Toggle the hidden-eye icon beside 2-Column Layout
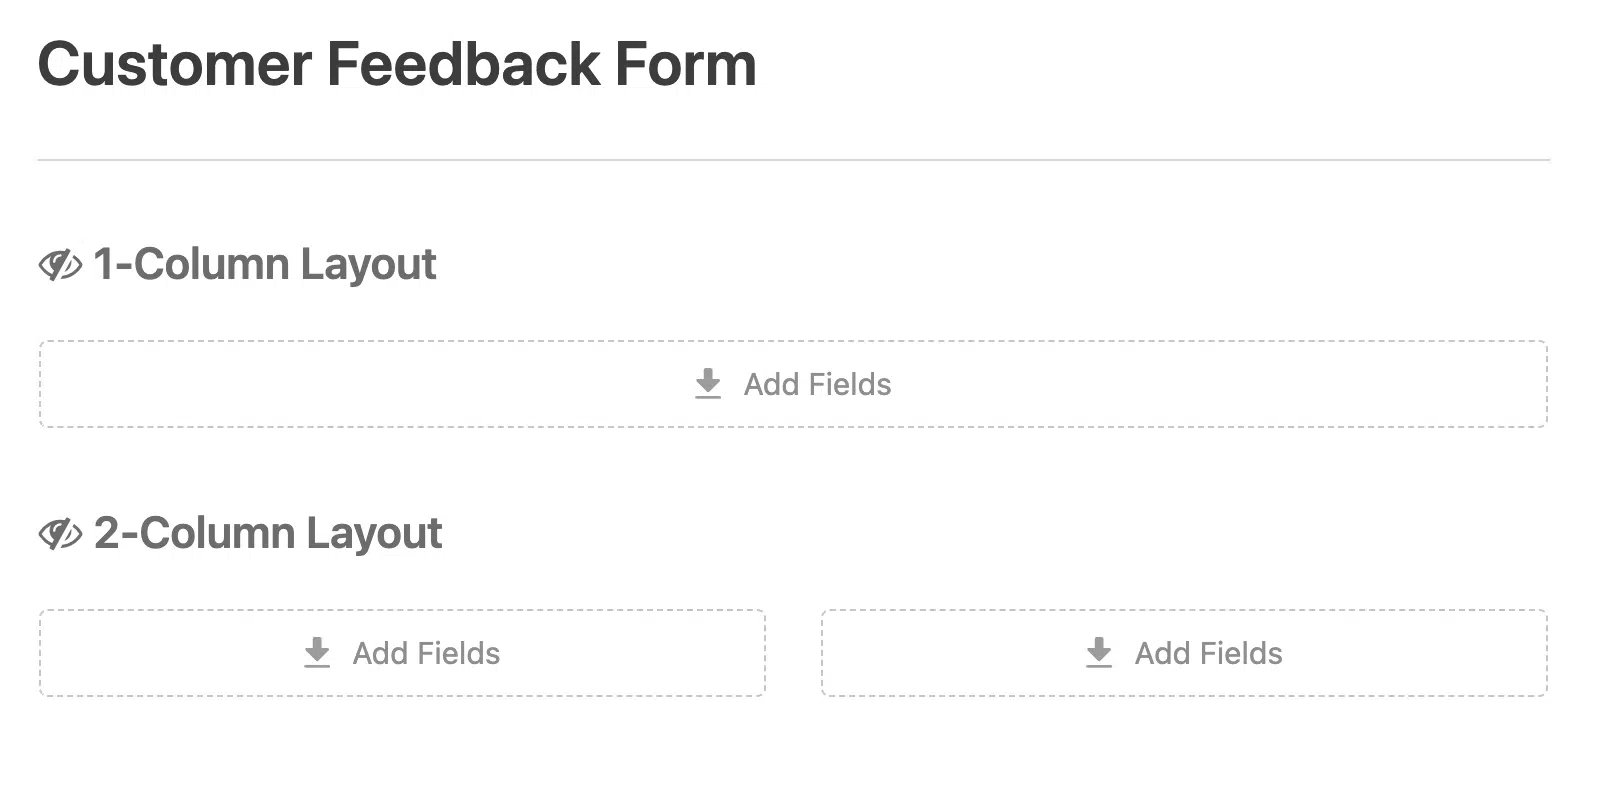Viewport: 1600px width, 786px height. coord(60,535)
